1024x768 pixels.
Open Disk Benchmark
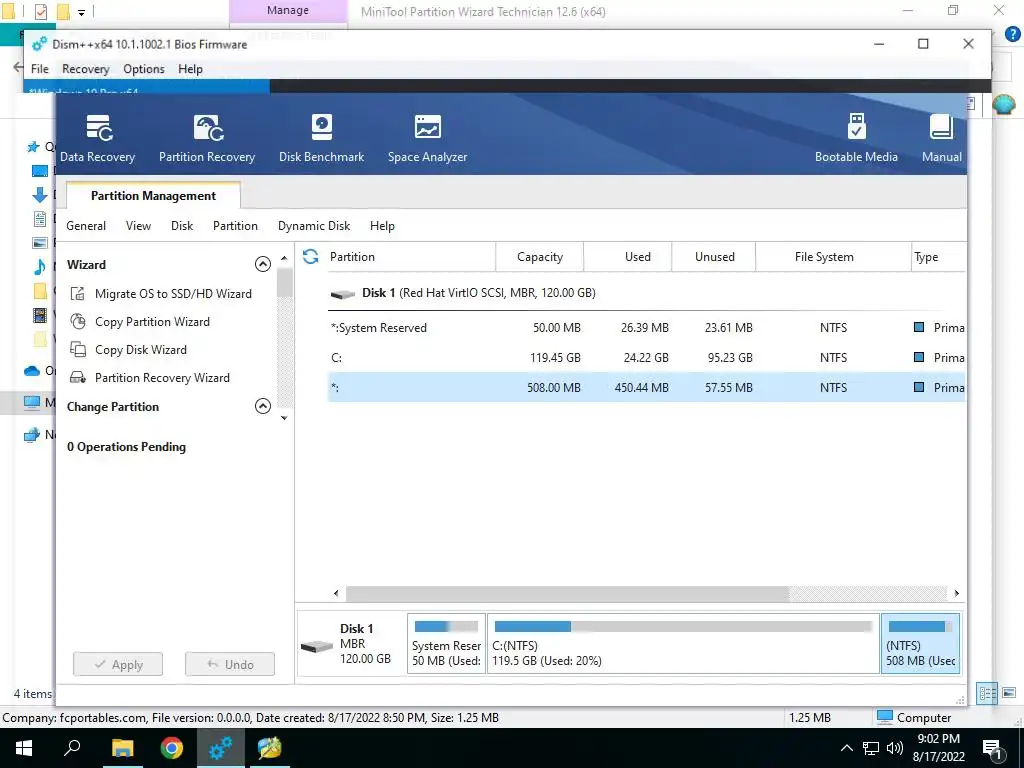pyautogui.click(x=321, y=138)
